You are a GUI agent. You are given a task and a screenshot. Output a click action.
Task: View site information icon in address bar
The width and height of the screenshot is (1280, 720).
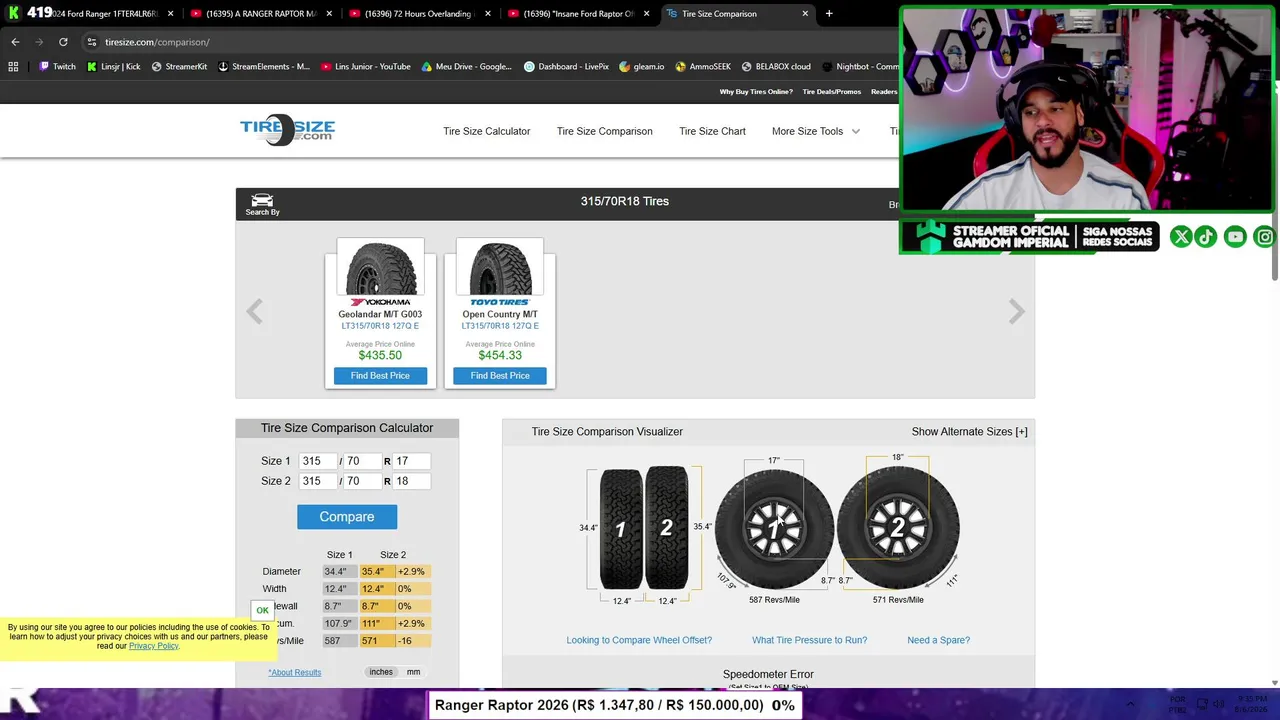(x=91, y=42)
